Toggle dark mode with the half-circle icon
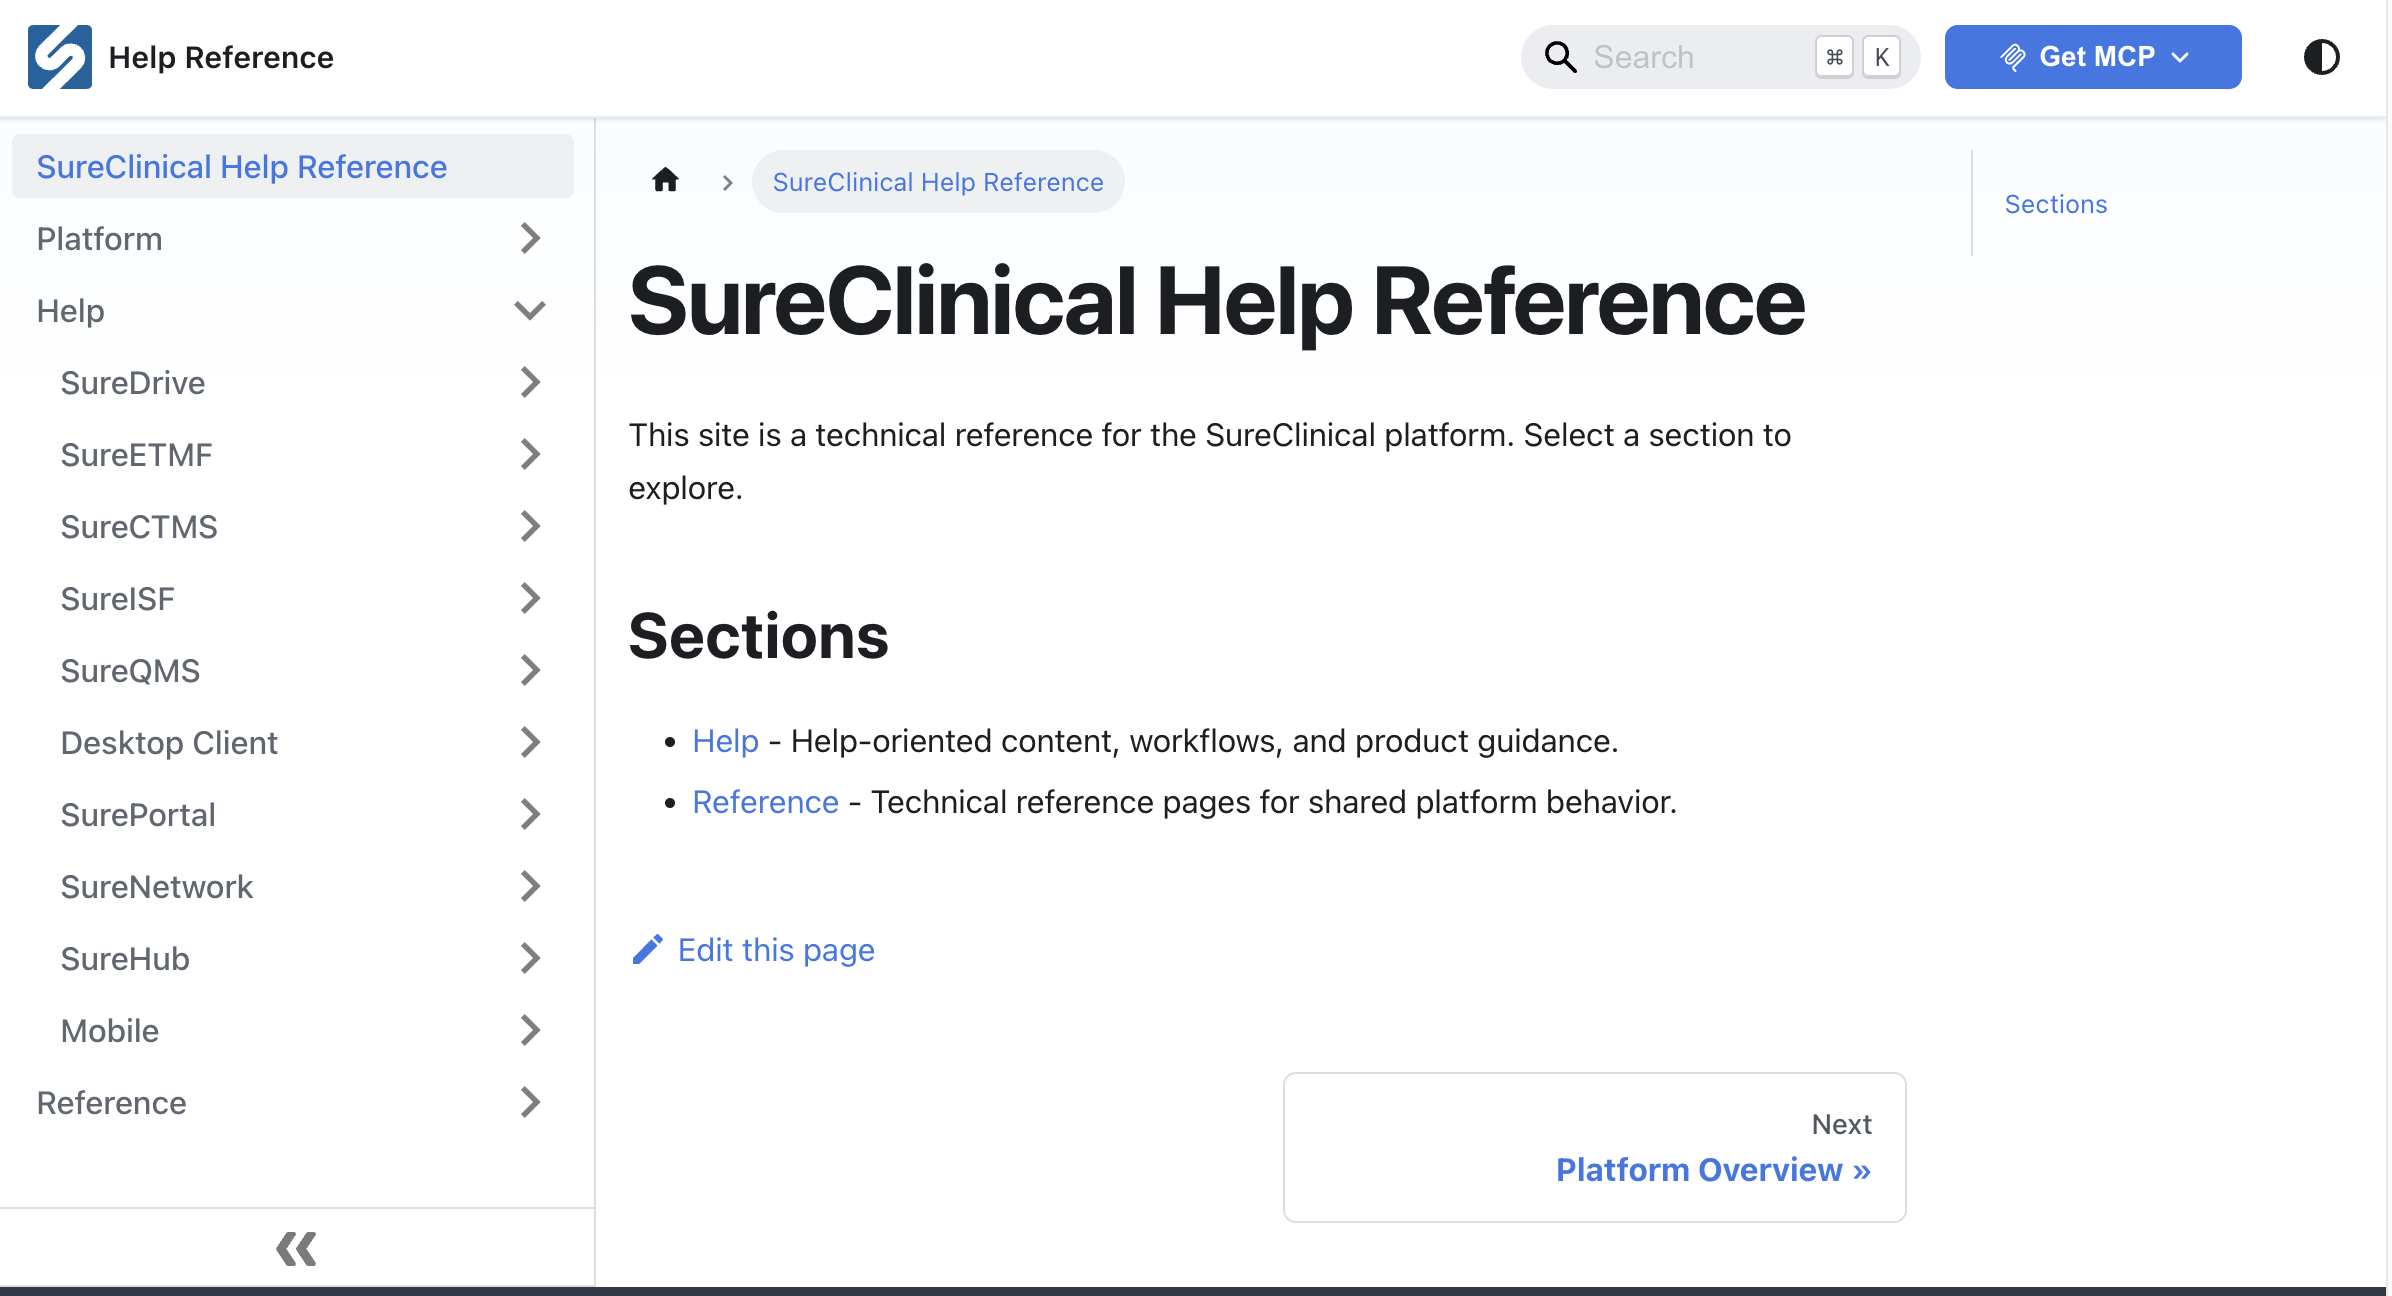Viewport: 2392px width, 1296px height. [2321, 57]
